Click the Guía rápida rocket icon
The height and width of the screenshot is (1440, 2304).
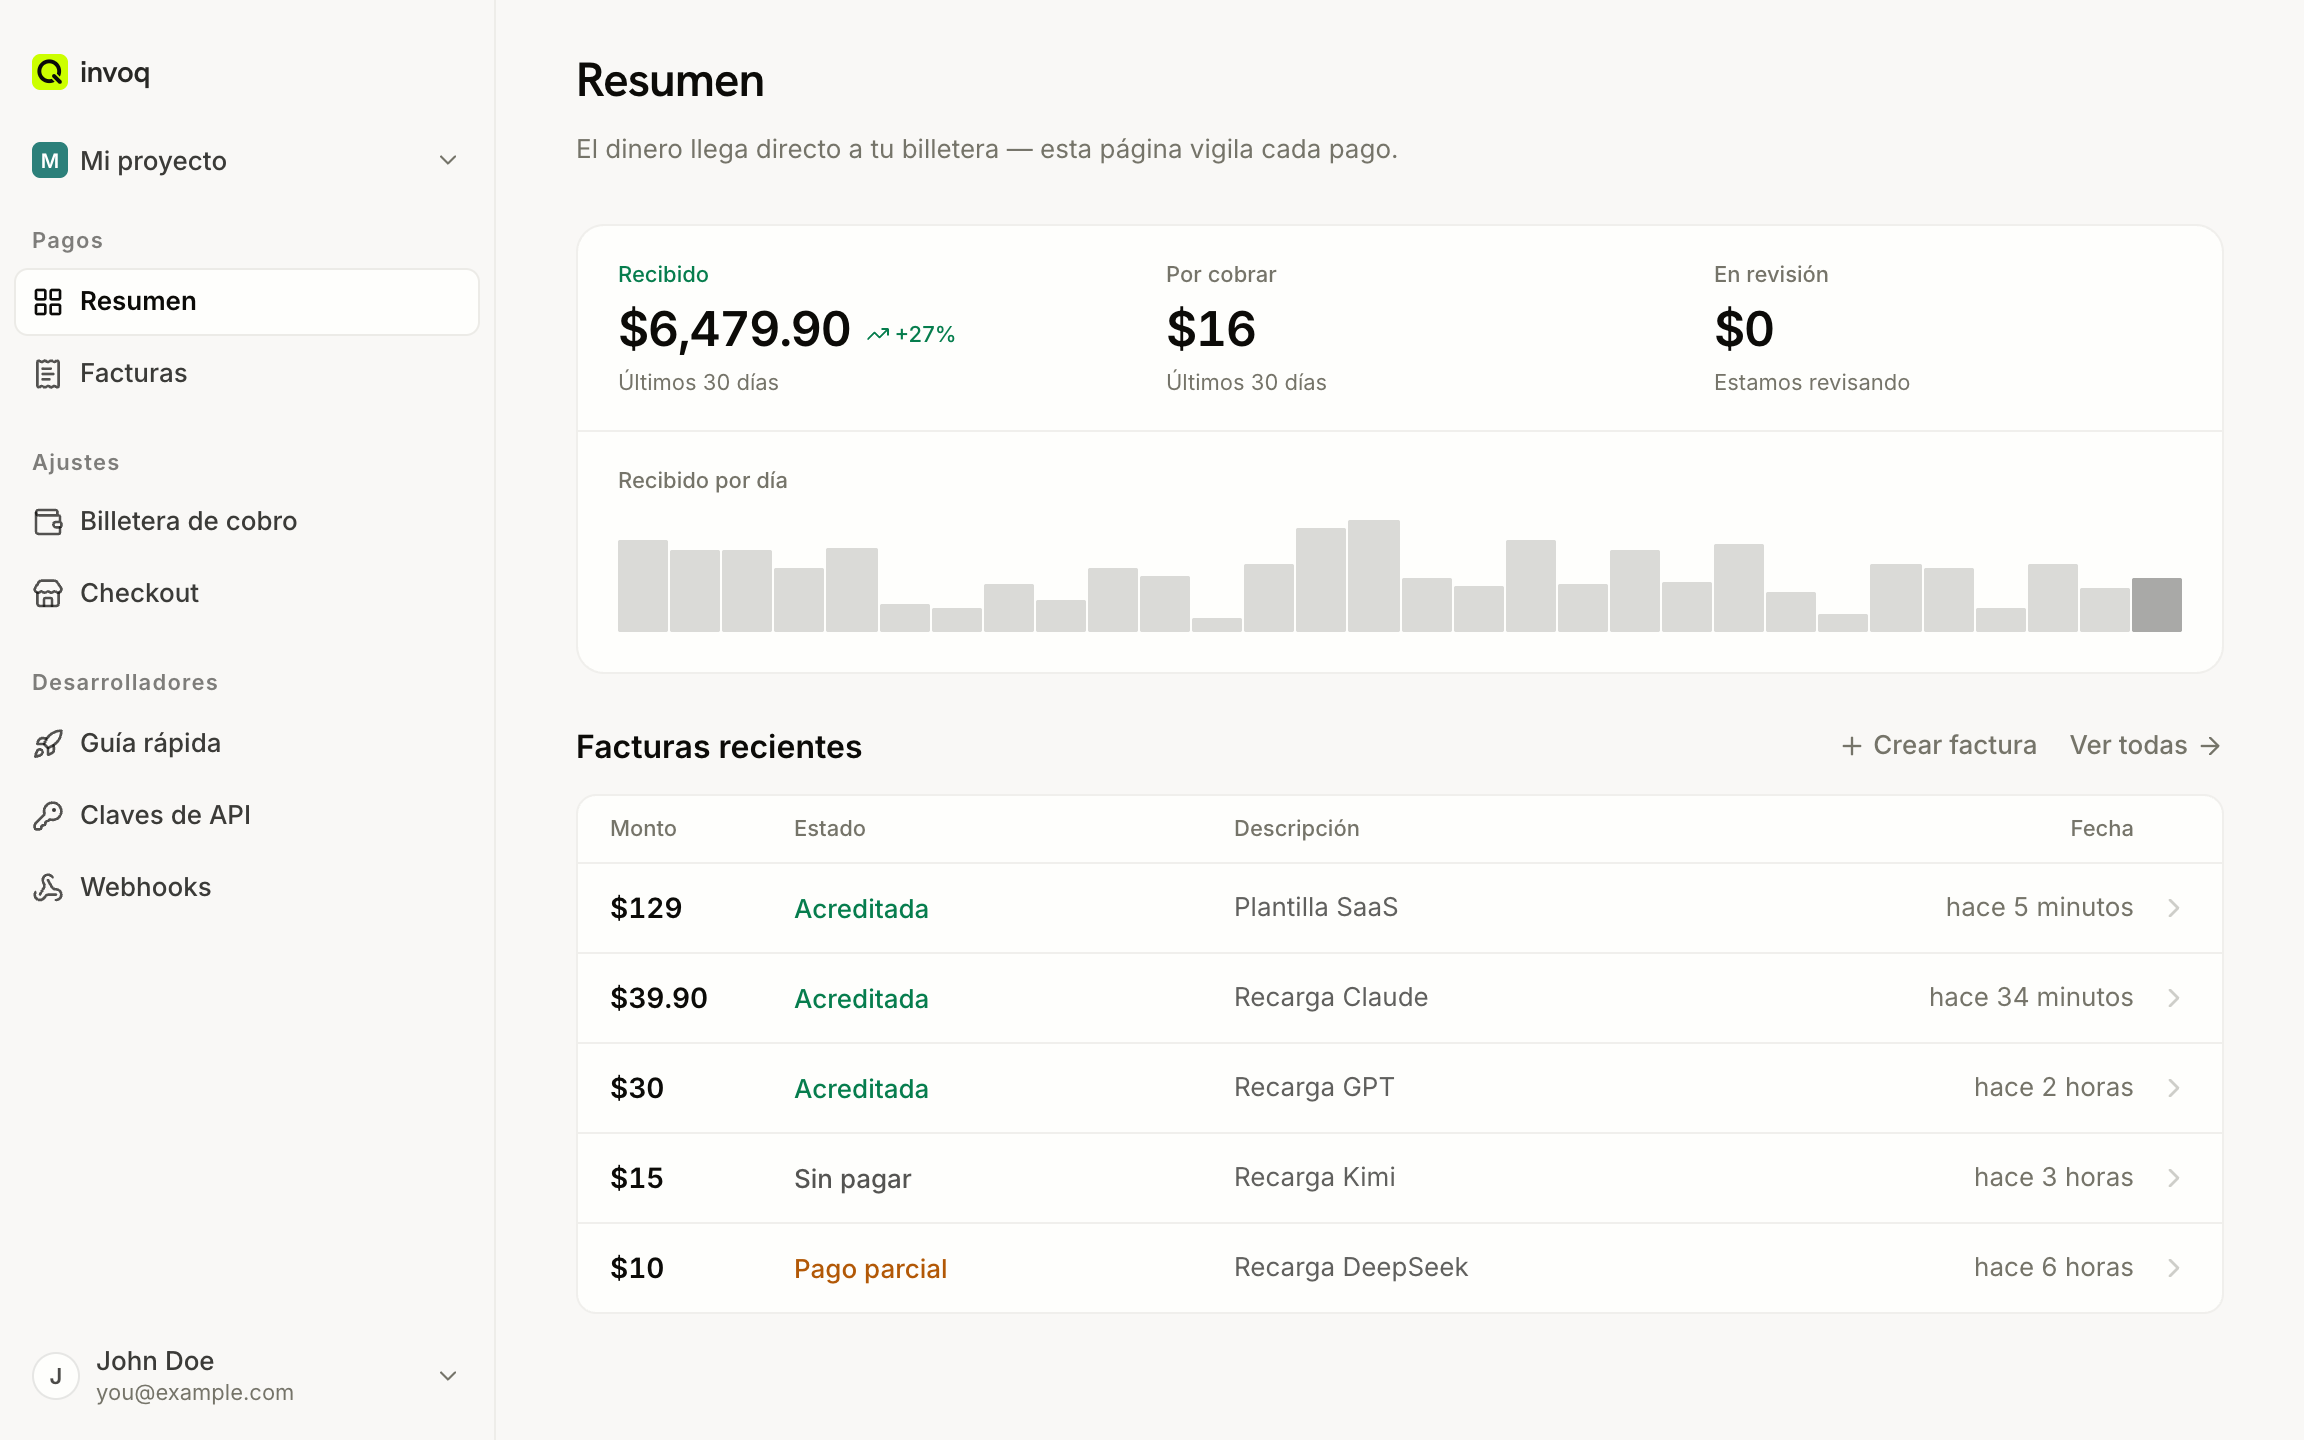48,743
